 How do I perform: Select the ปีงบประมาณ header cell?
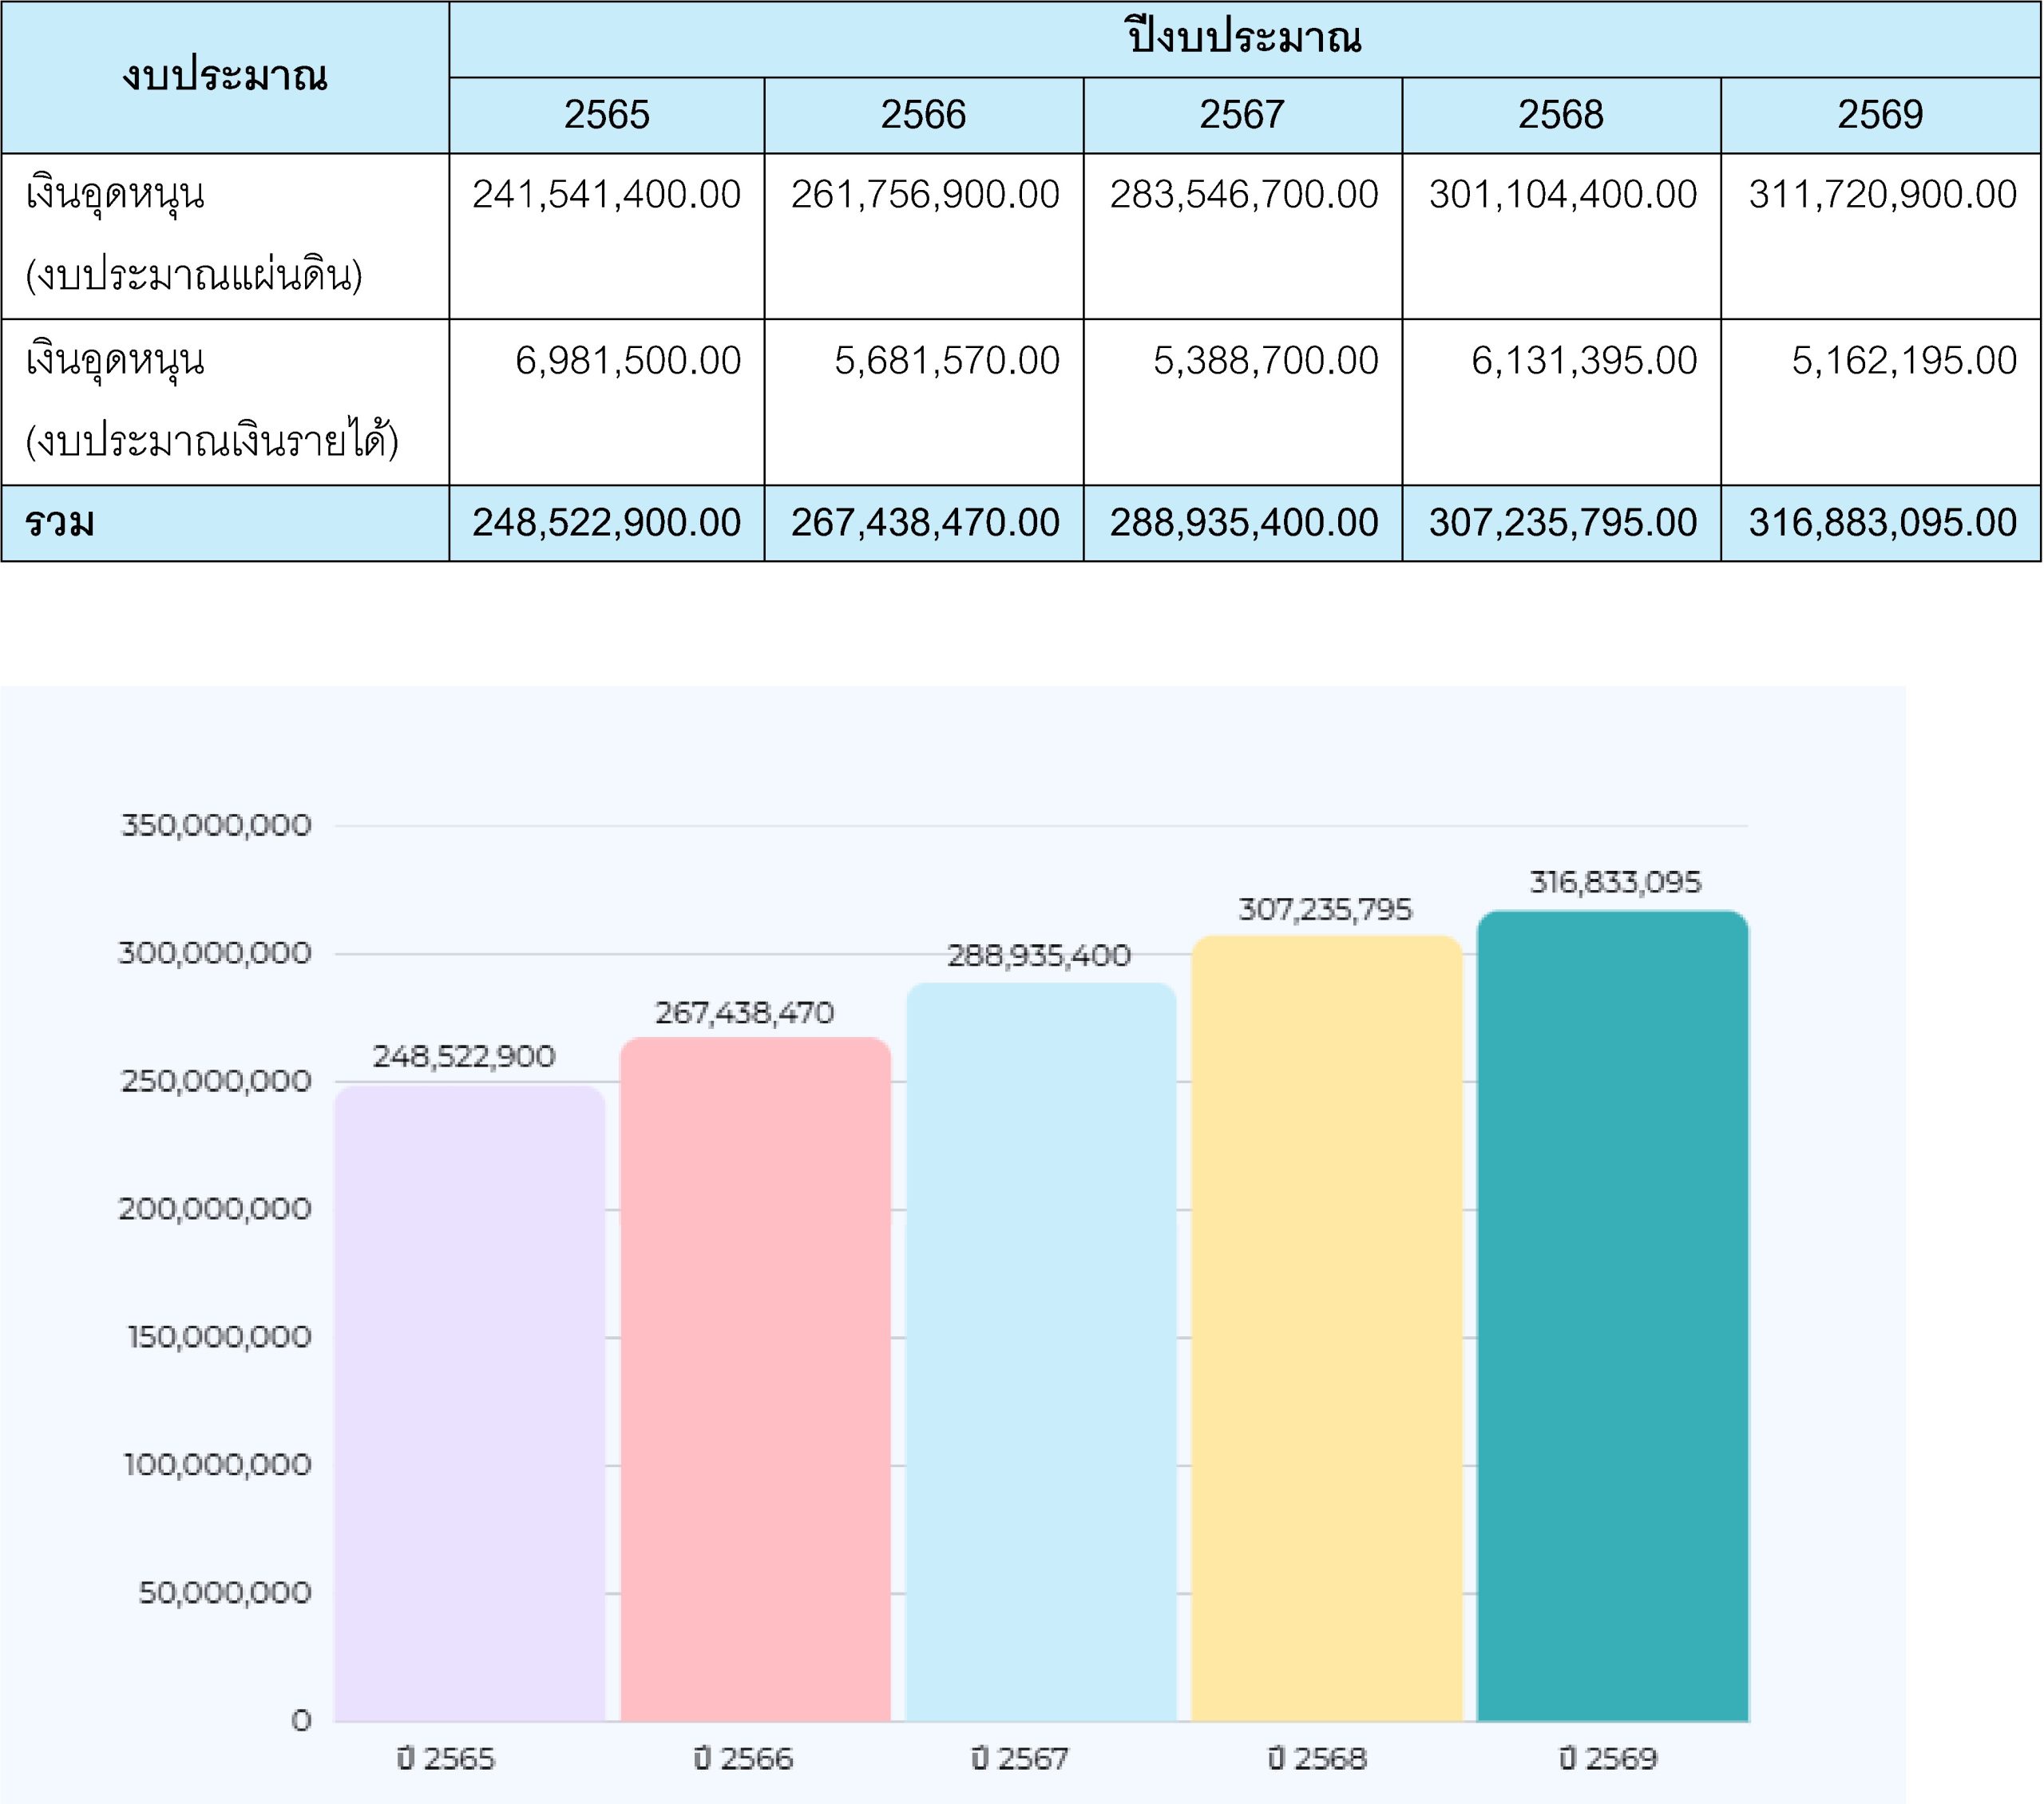point(1244,39)
